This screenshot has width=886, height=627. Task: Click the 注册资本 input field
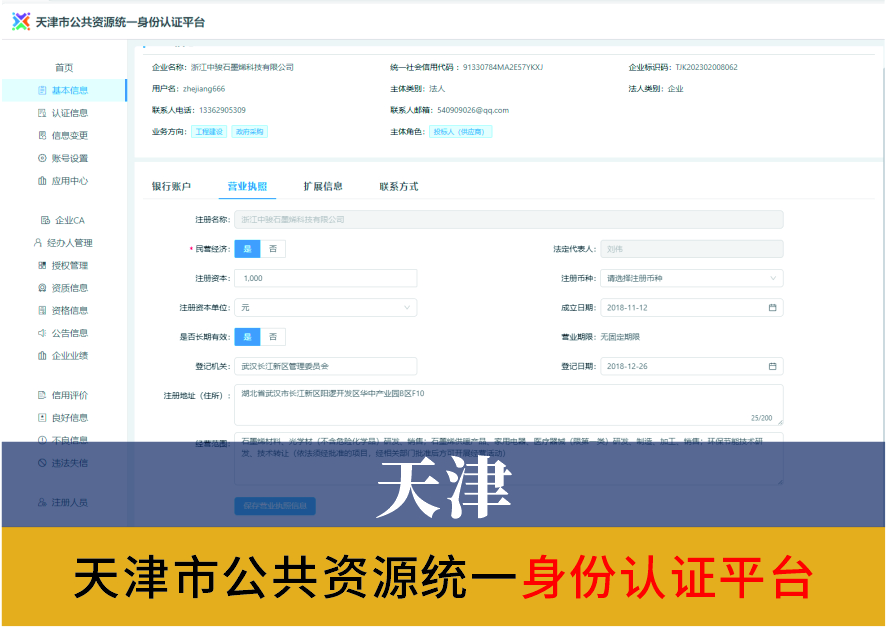(325, 278)
